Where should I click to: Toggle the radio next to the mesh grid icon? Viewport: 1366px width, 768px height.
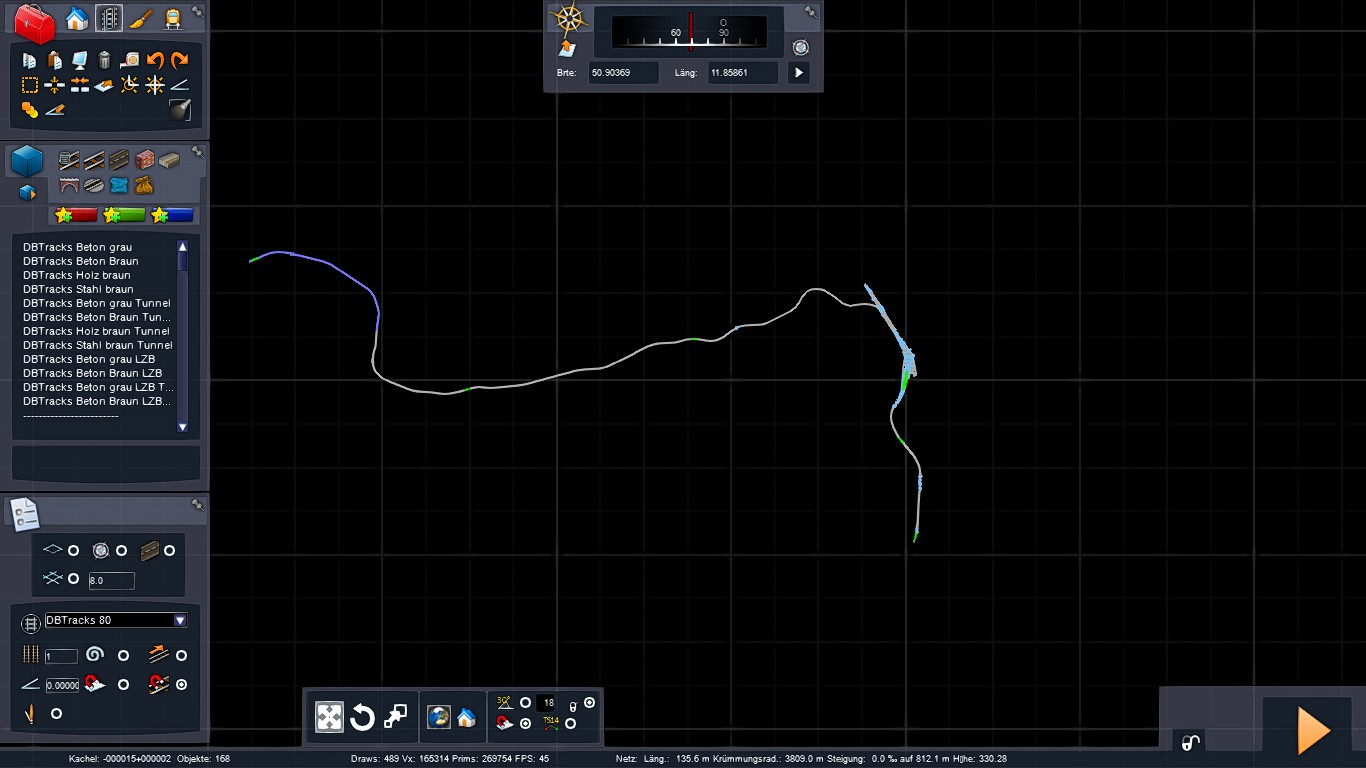tap(73, 579)
